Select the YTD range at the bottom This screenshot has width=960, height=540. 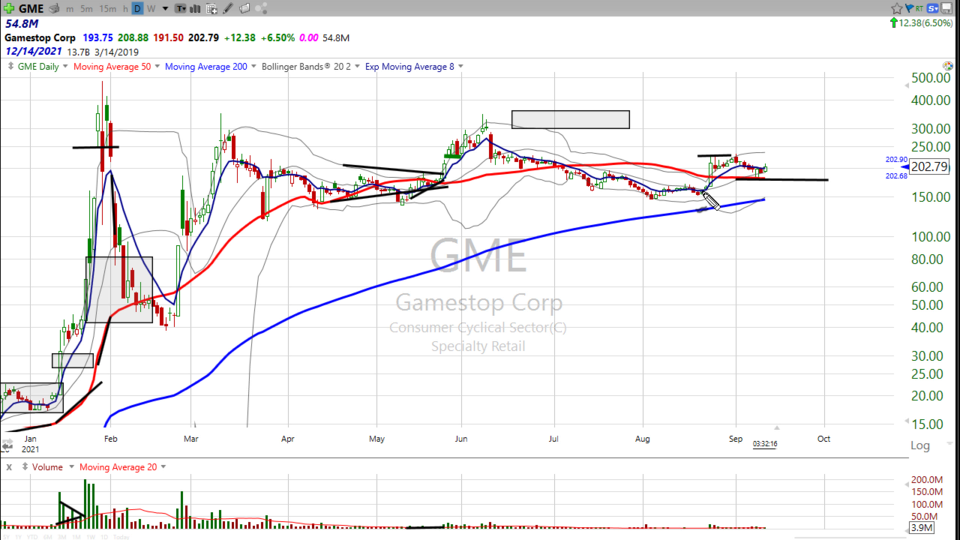pos(32,537)
